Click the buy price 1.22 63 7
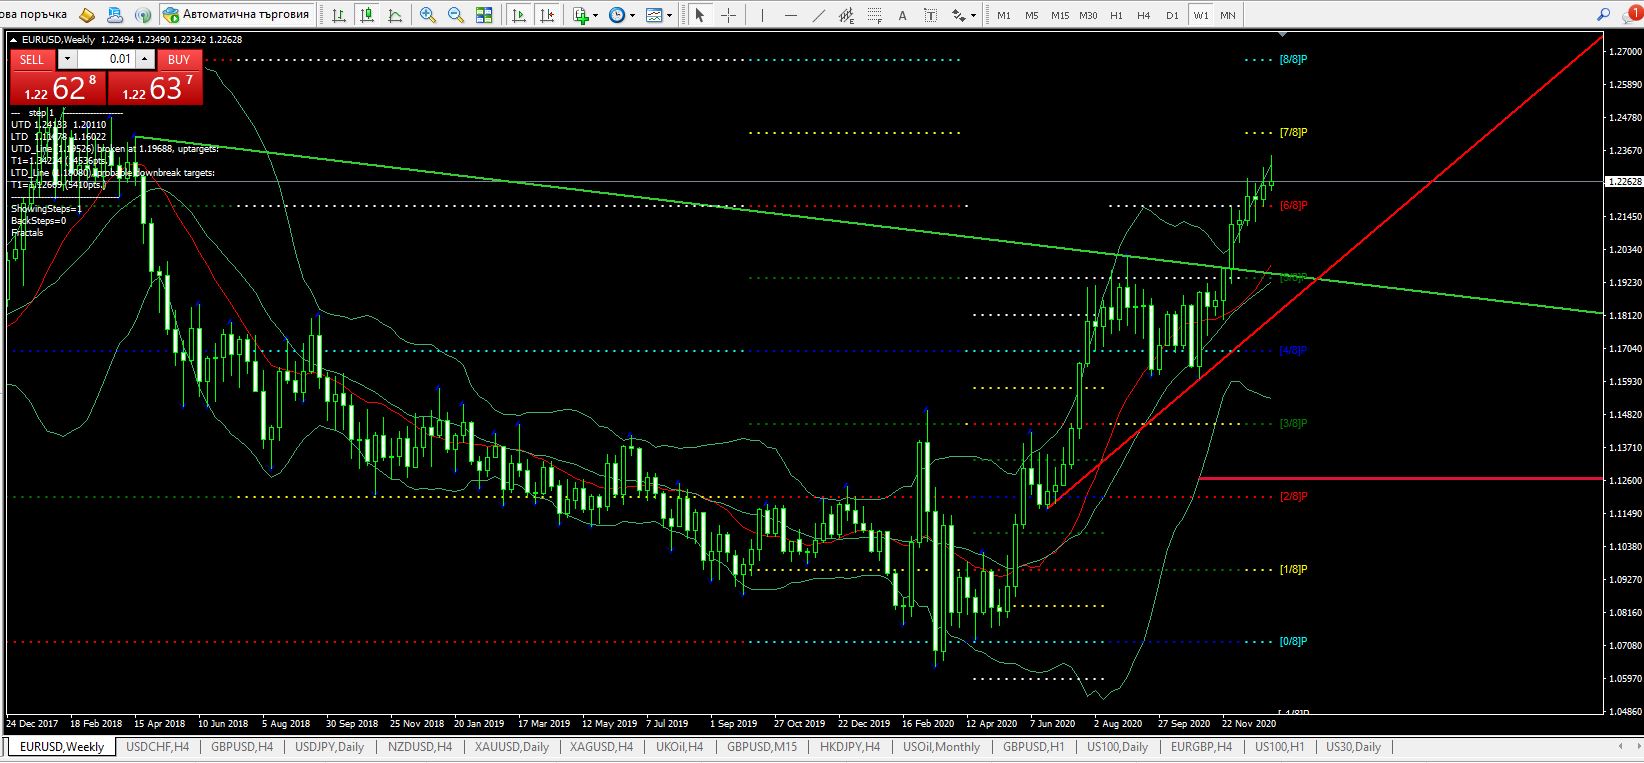 (x=155, y=88)
